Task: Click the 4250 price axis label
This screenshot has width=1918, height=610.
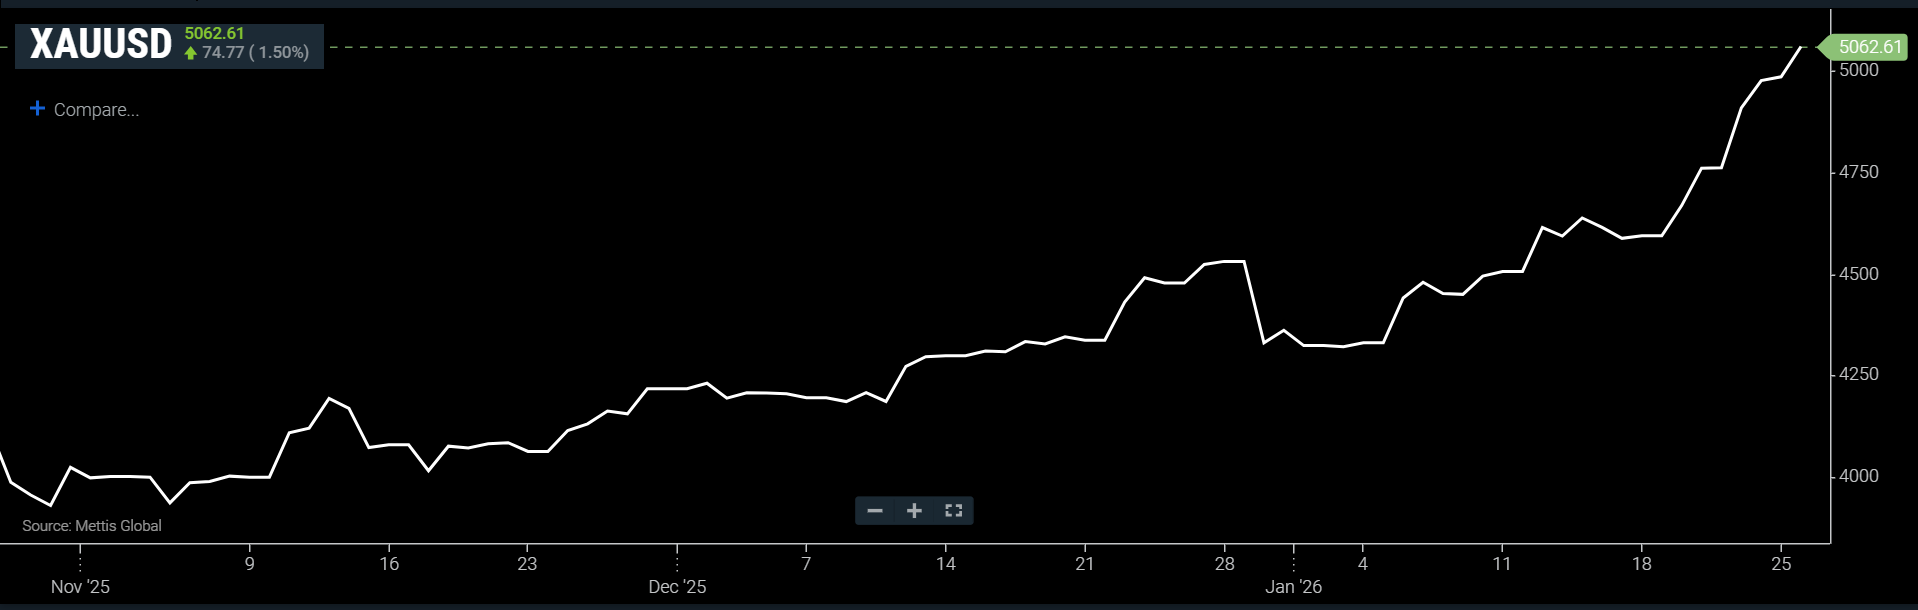Action: pyautogui.click(x=1859, y=374)
